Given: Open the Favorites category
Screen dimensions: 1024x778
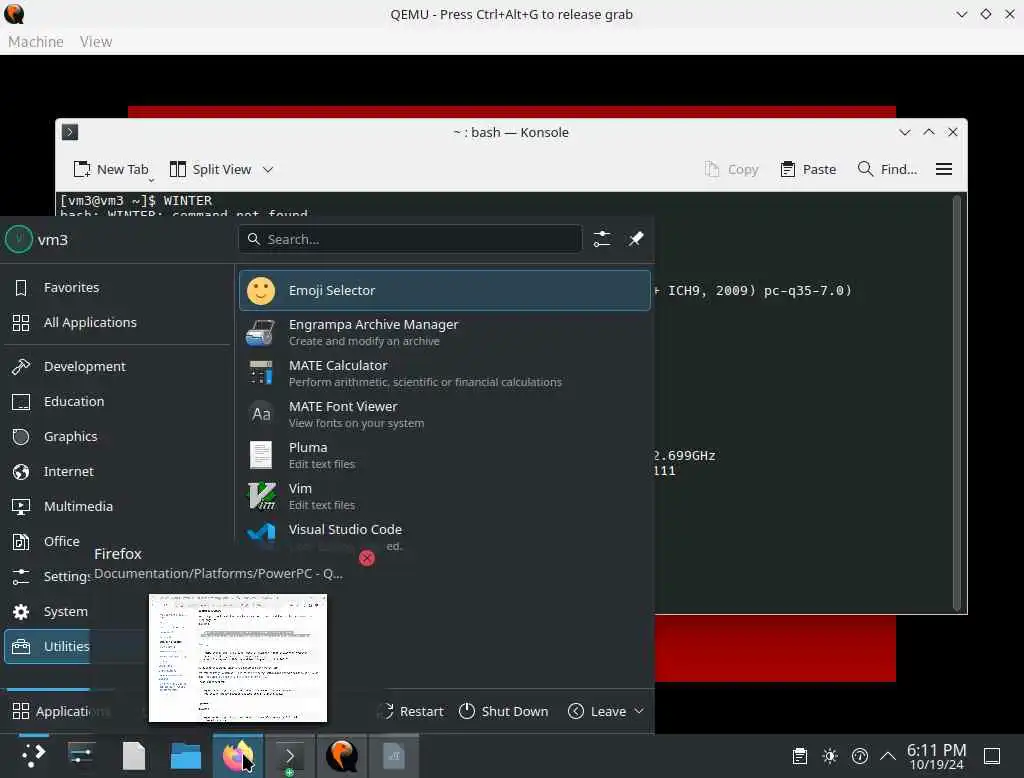Looking at the screenshot, I should coord(118,287).
